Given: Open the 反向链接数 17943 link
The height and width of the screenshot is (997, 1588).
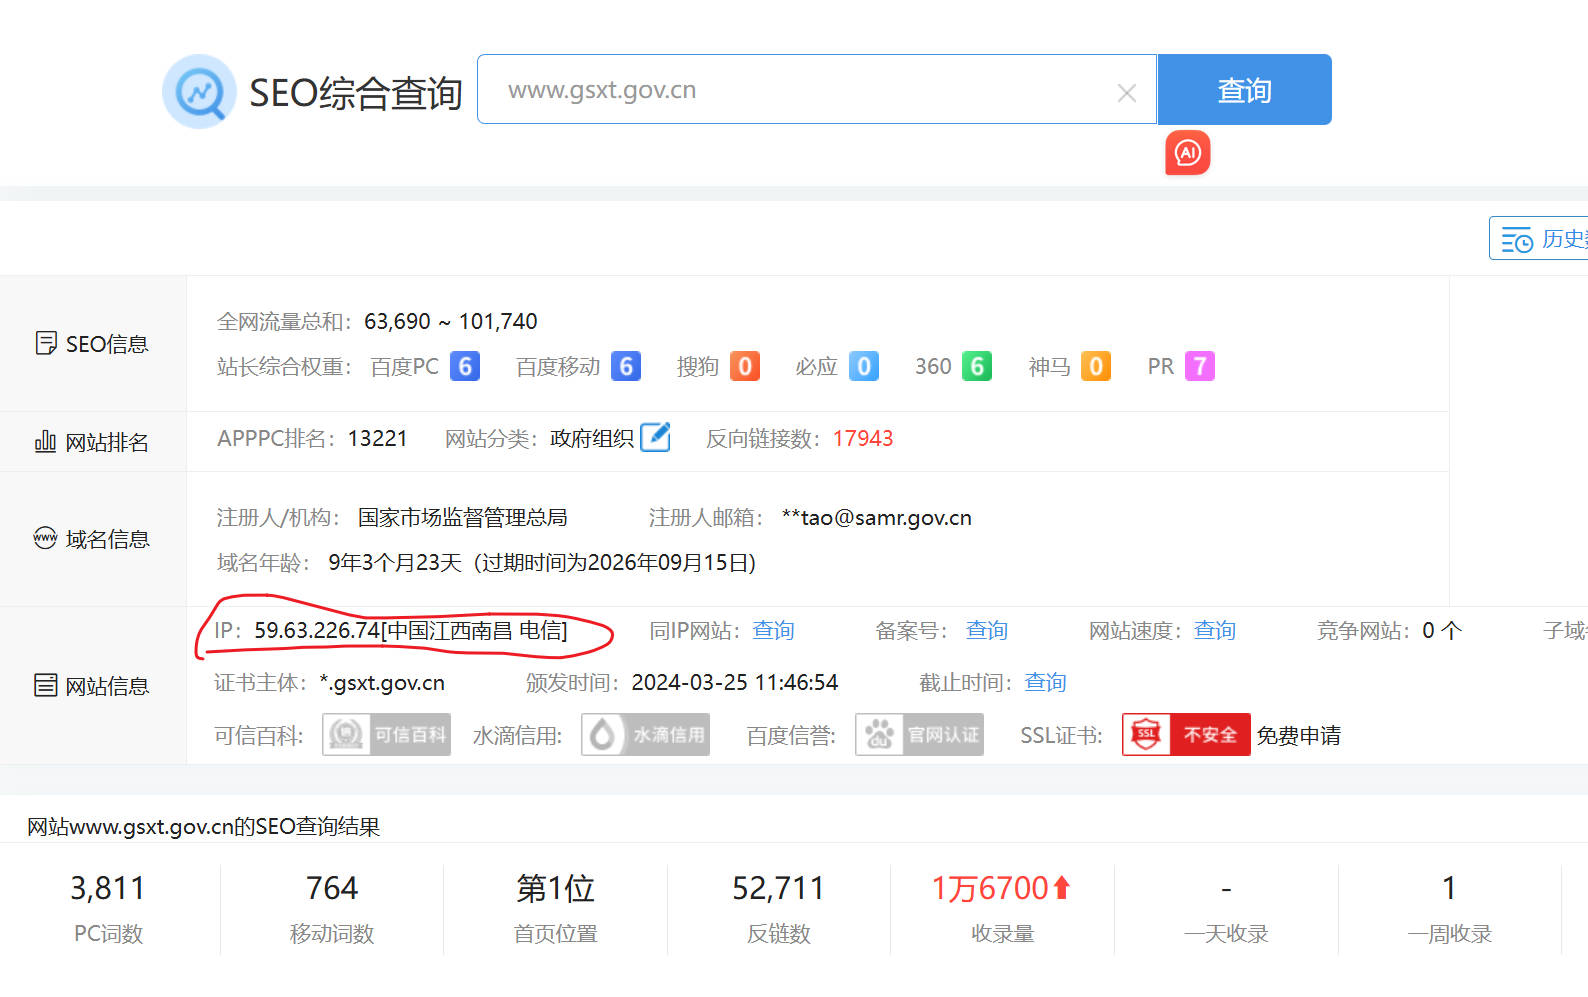Looking at the screenshot, I should (x=862, y=439).
